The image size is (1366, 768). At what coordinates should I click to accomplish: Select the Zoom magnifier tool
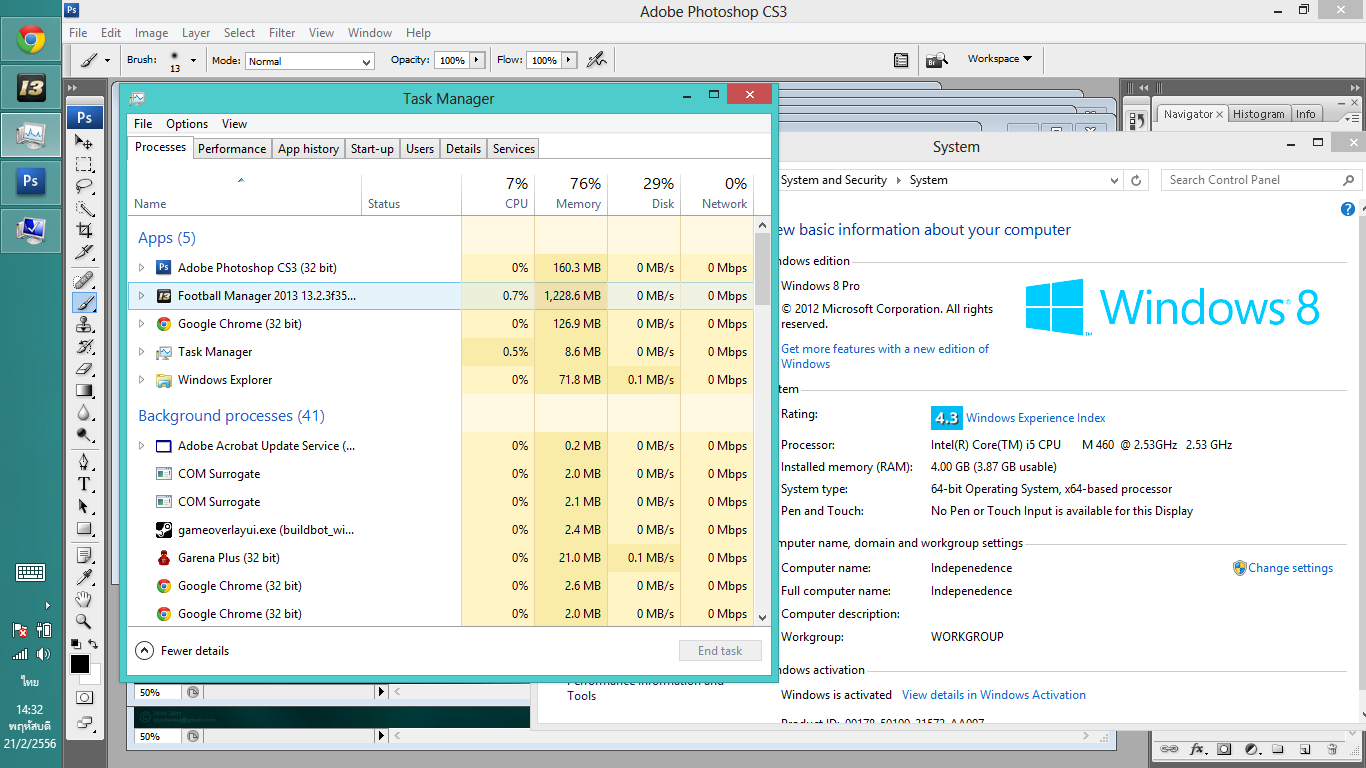85,621
